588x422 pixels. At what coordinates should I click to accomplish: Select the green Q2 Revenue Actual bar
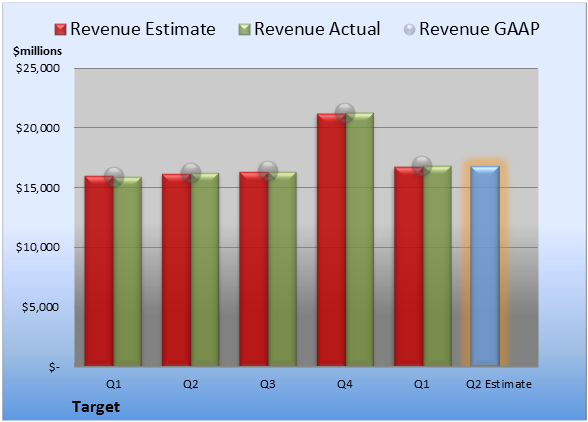click(x=205, y=270)
